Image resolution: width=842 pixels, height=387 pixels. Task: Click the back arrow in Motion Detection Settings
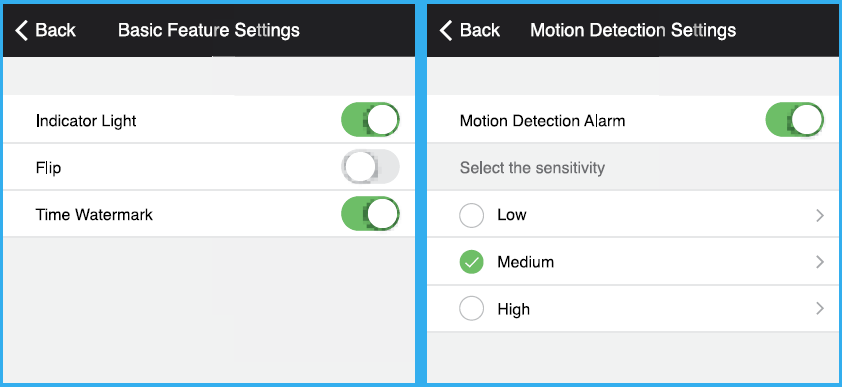click(446, 31)
